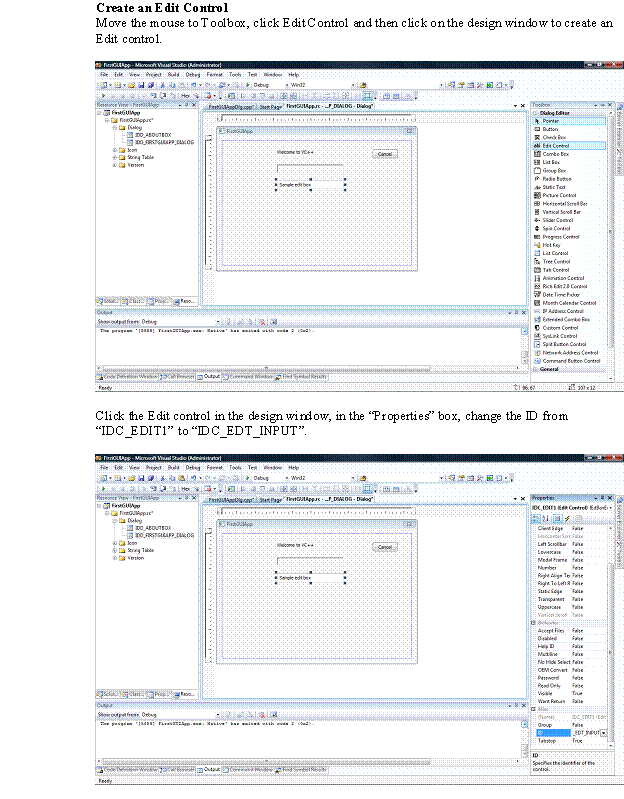The image size is (624, 799).
Task: Select 'Sample edit box' control in Toolbox screenshot
Action: click(310, 184)
